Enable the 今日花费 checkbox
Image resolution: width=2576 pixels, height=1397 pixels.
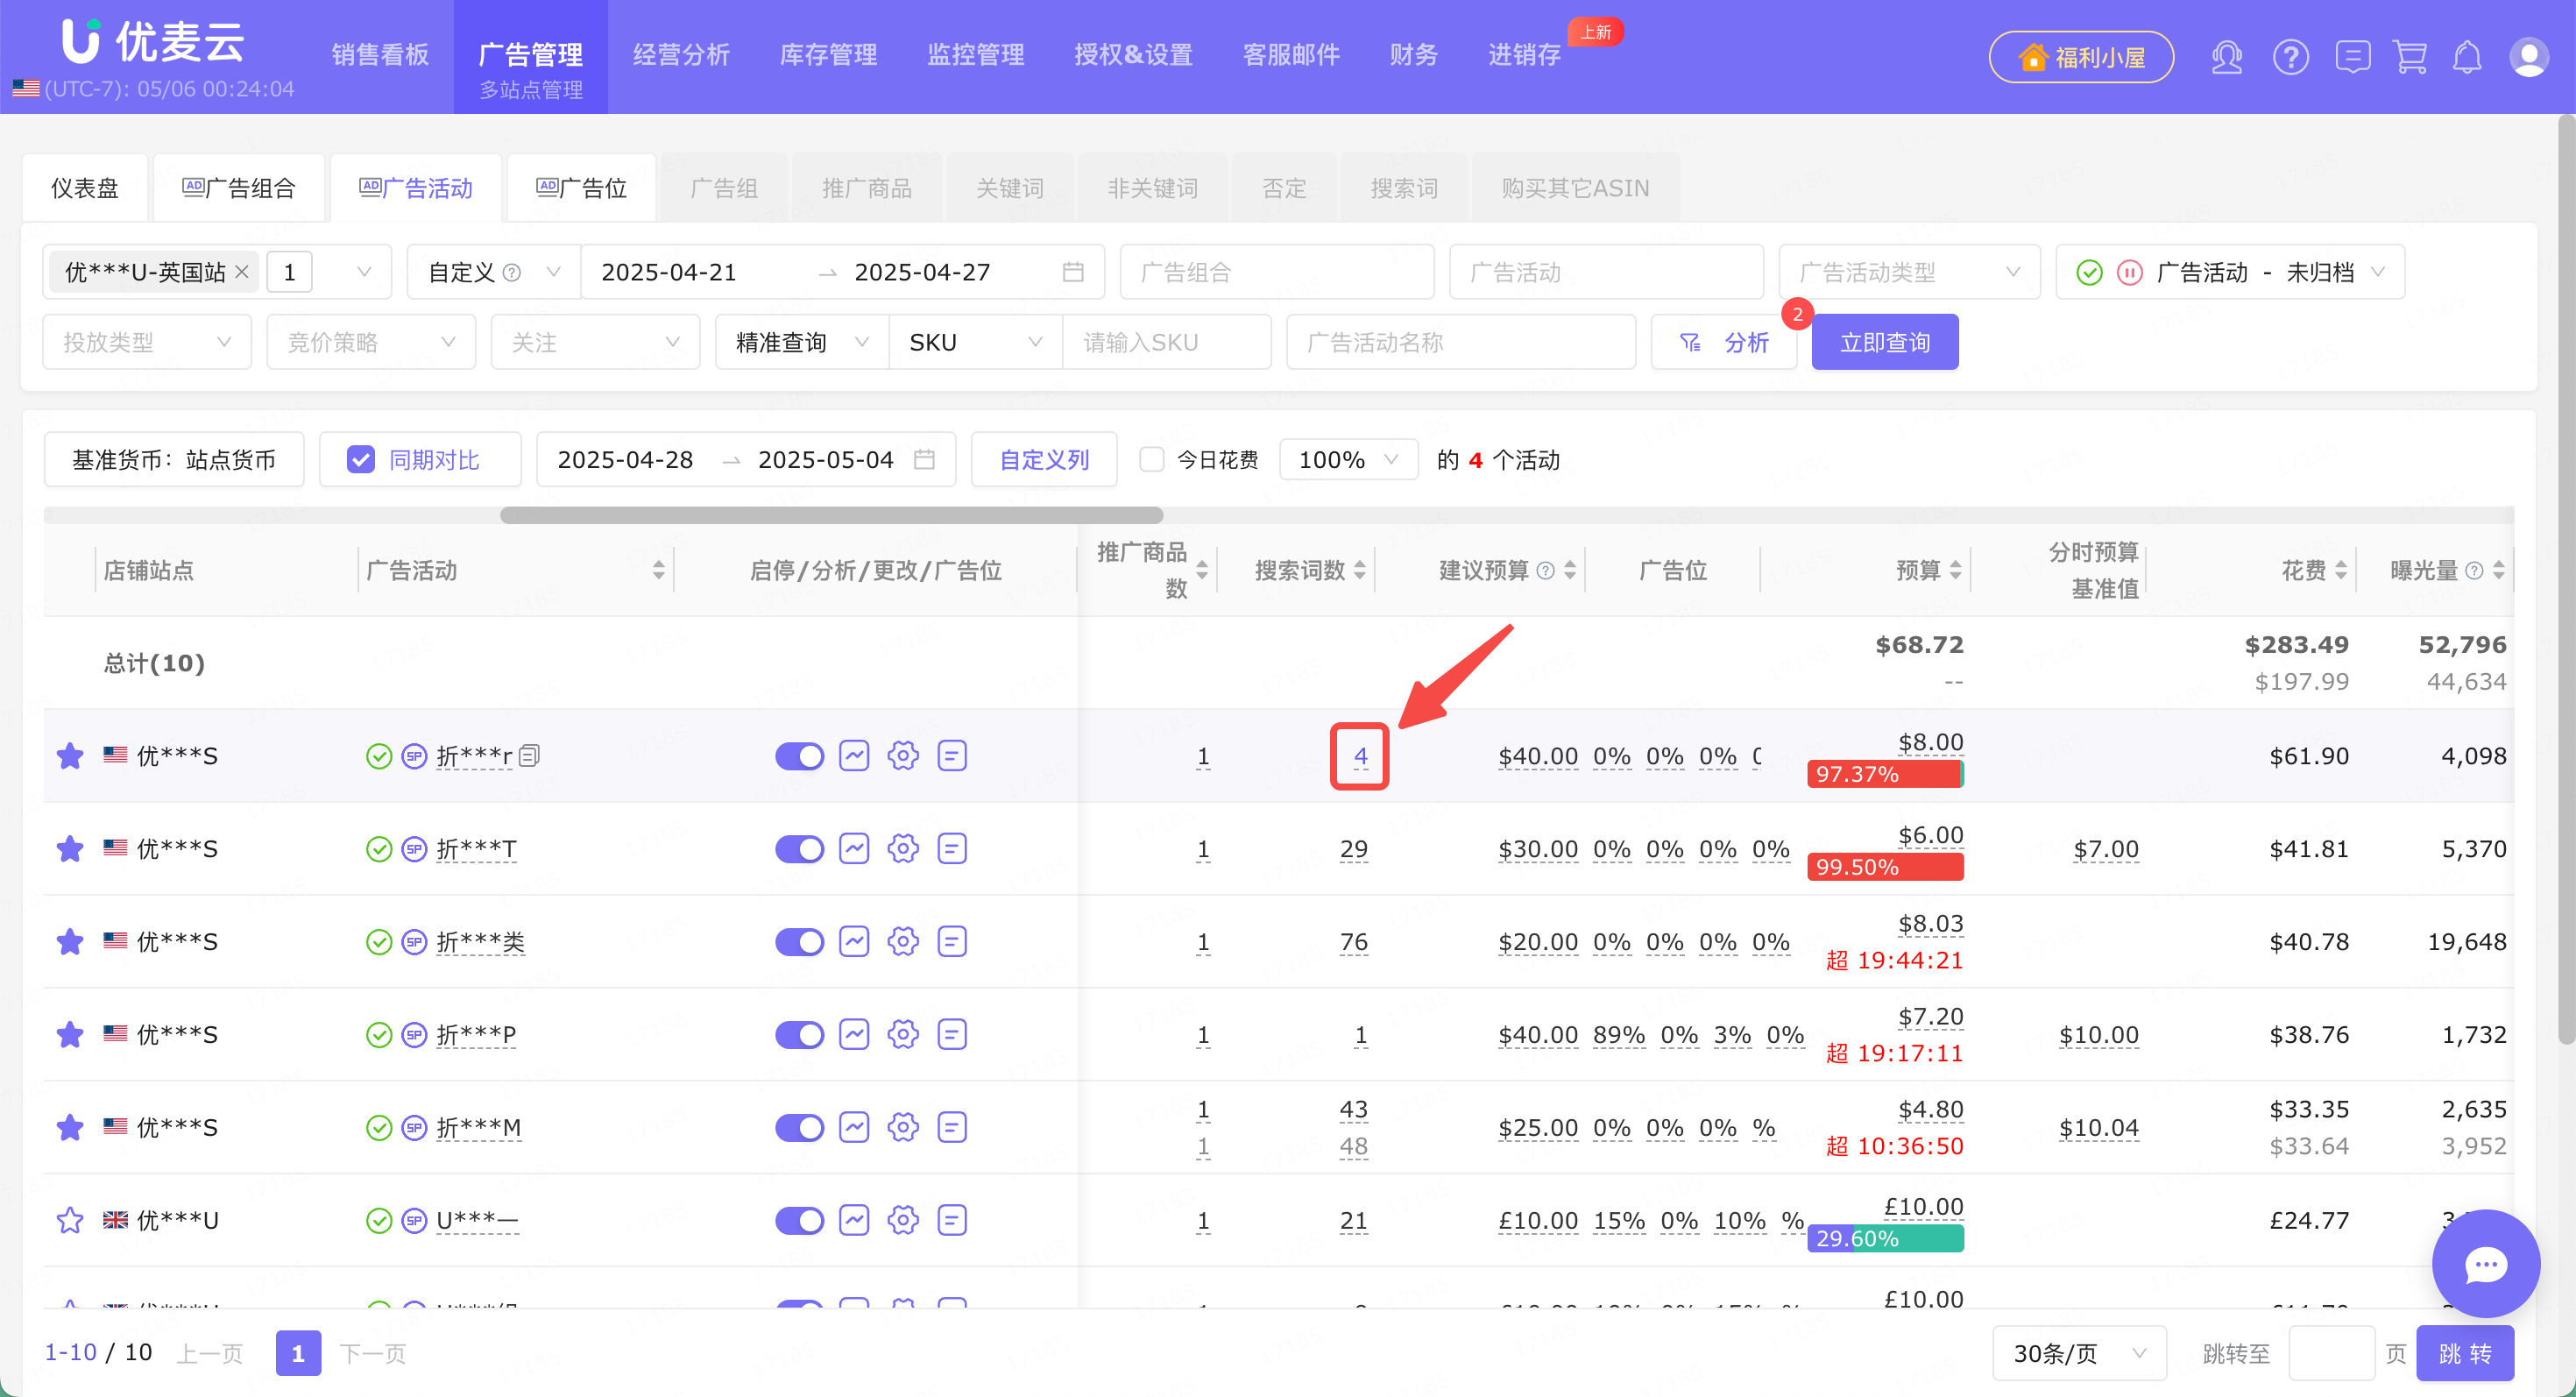pyautogui.click(x=1152, y=459)
